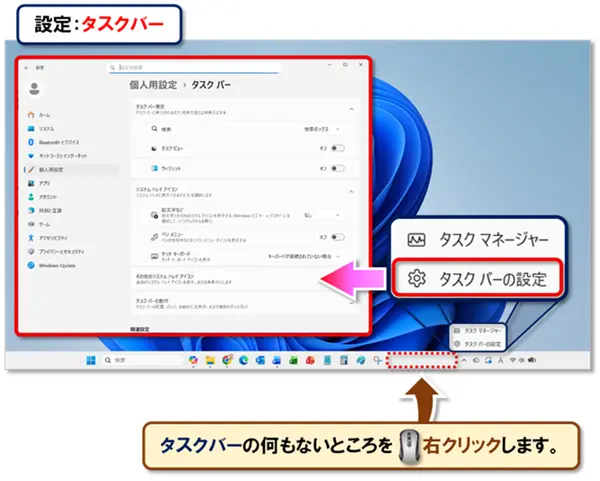This screenshot has height=481, width=600.
Task: Launch Microsoft Edge from the taskbar
Action: pos(244,360)
